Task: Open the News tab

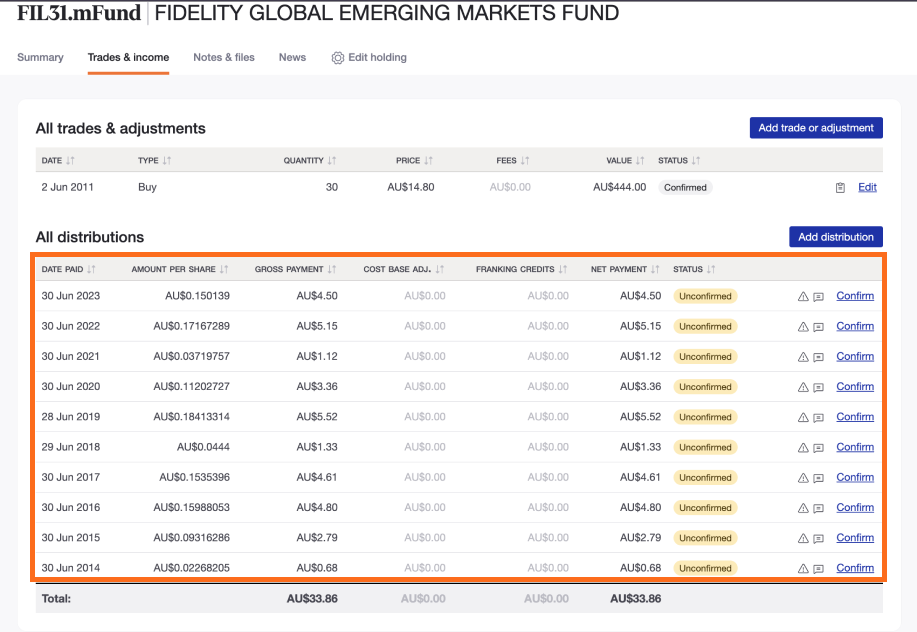Action: click(292, 57)
